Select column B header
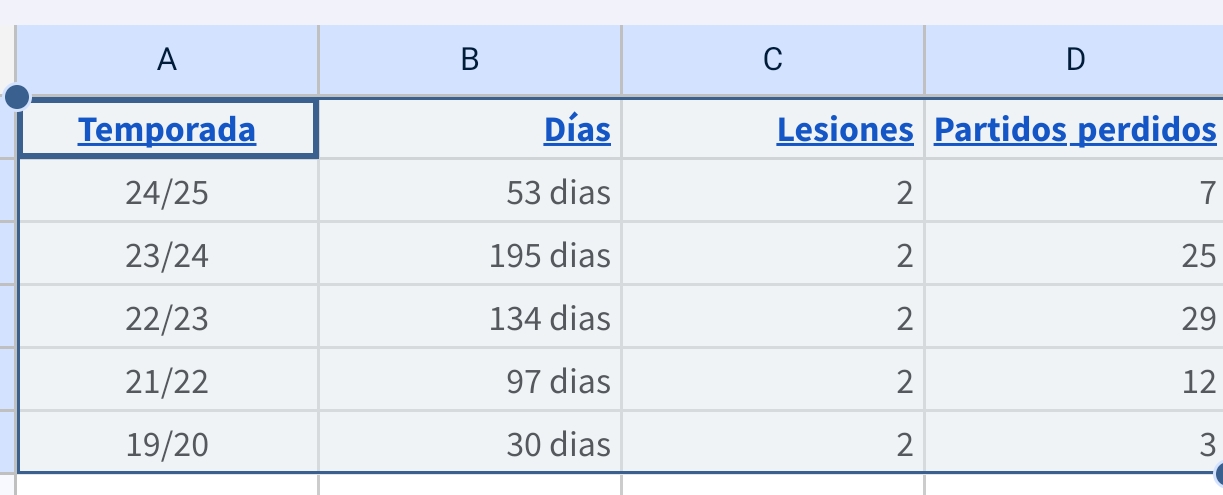The height and width of the screenshot is (495, 1223). click(470, 60)
